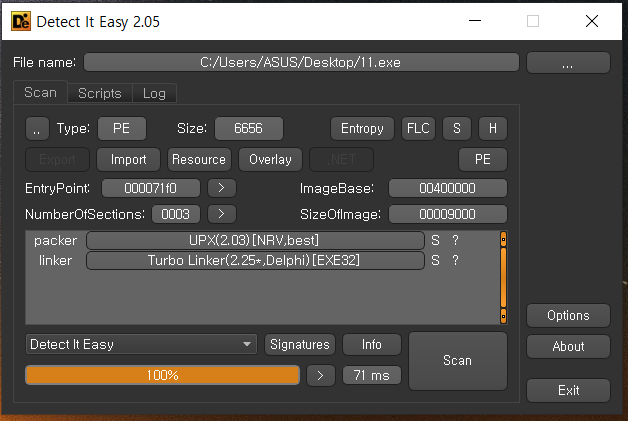Click the scrollbar up arrow in results
628x421 pixels.
503,240
